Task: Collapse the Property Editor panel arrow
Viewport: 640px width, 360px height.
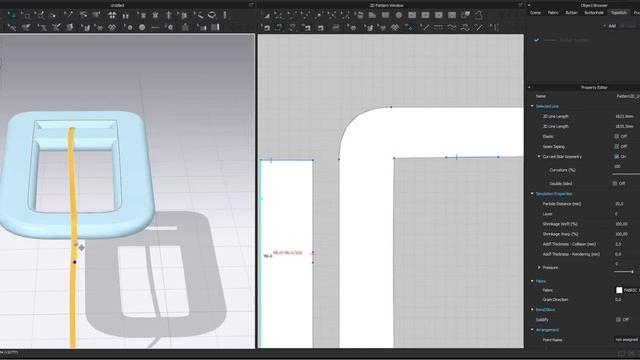Action: (529, 87)
